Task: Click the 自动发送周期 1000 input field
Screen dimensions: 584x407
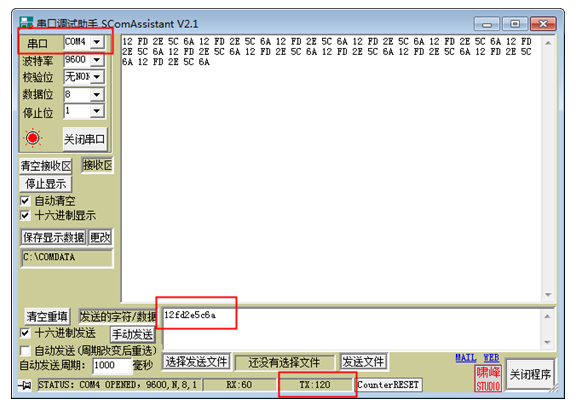Action: coord(112,365)
